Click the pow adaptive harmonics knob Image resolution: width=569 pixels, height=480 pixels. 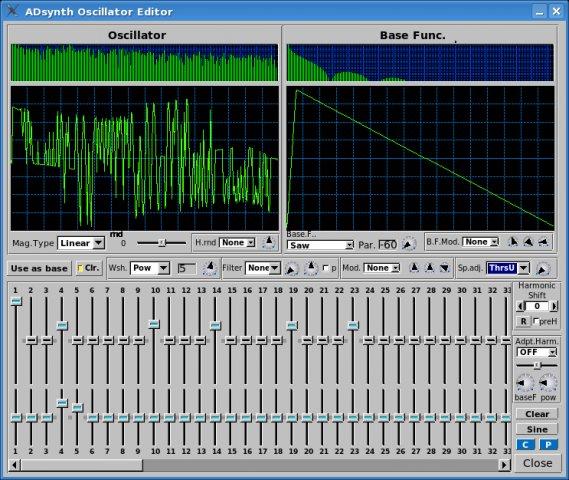547,383
